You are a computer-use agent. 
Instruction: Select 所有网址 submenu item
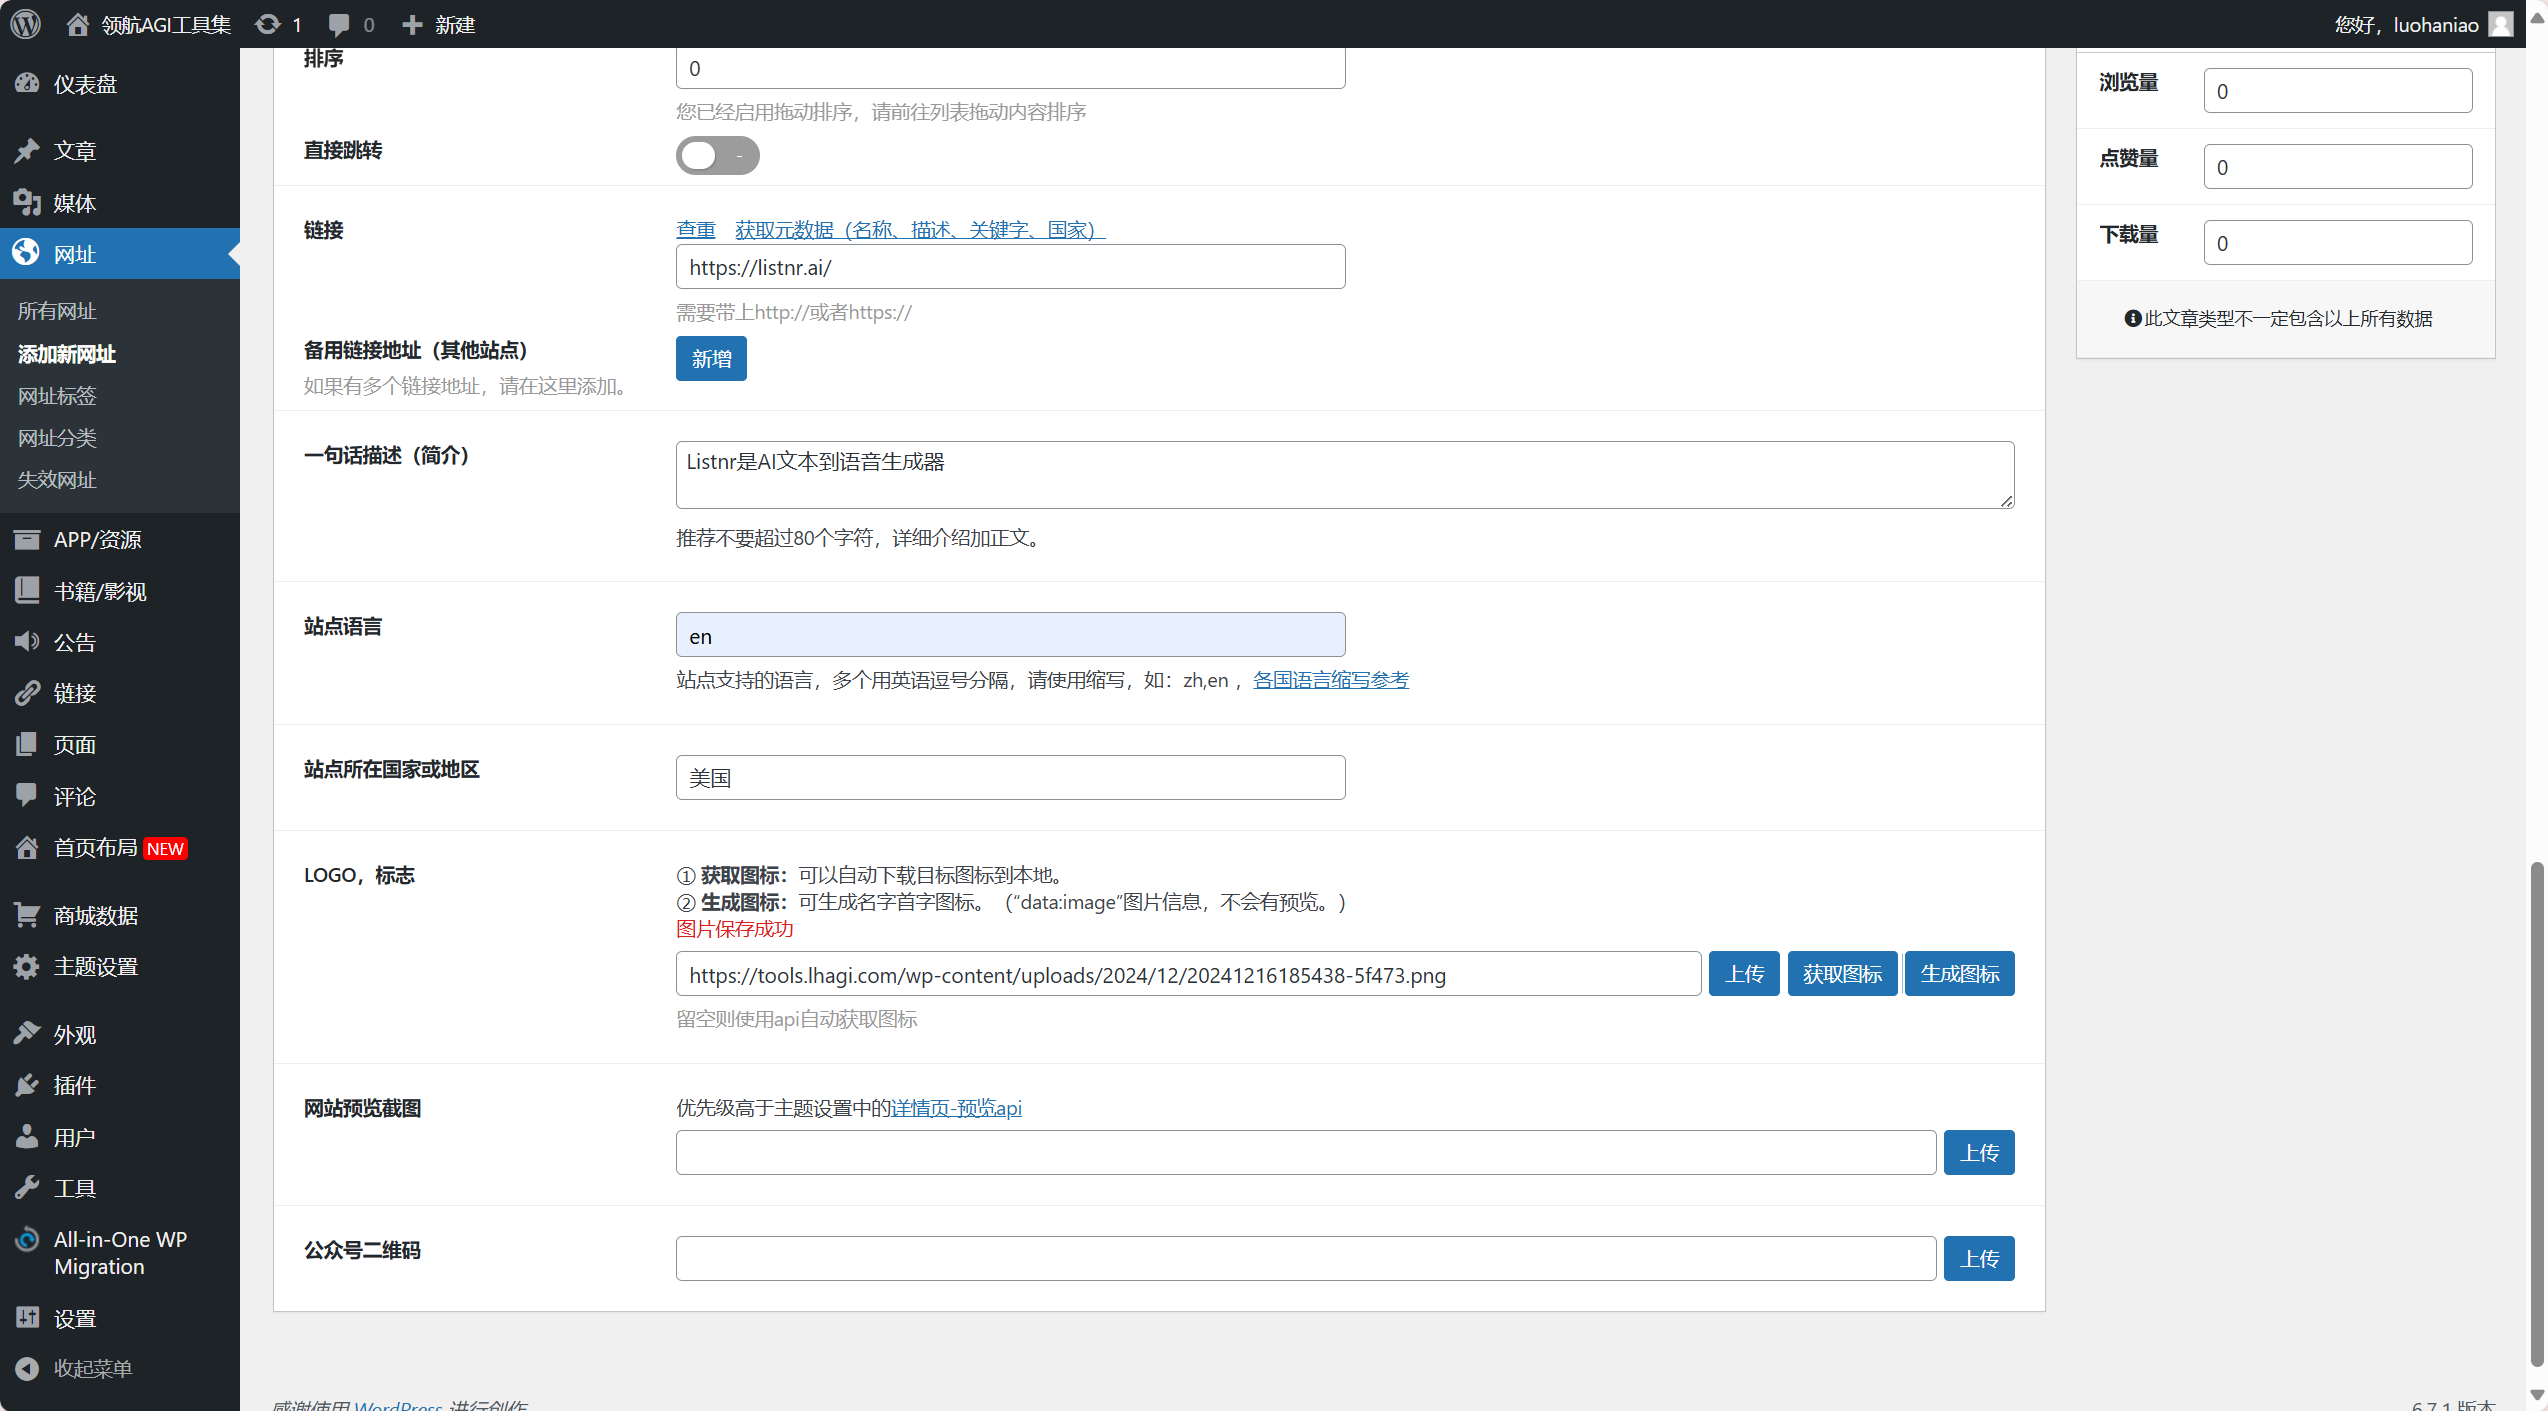[x=57, y=311]
